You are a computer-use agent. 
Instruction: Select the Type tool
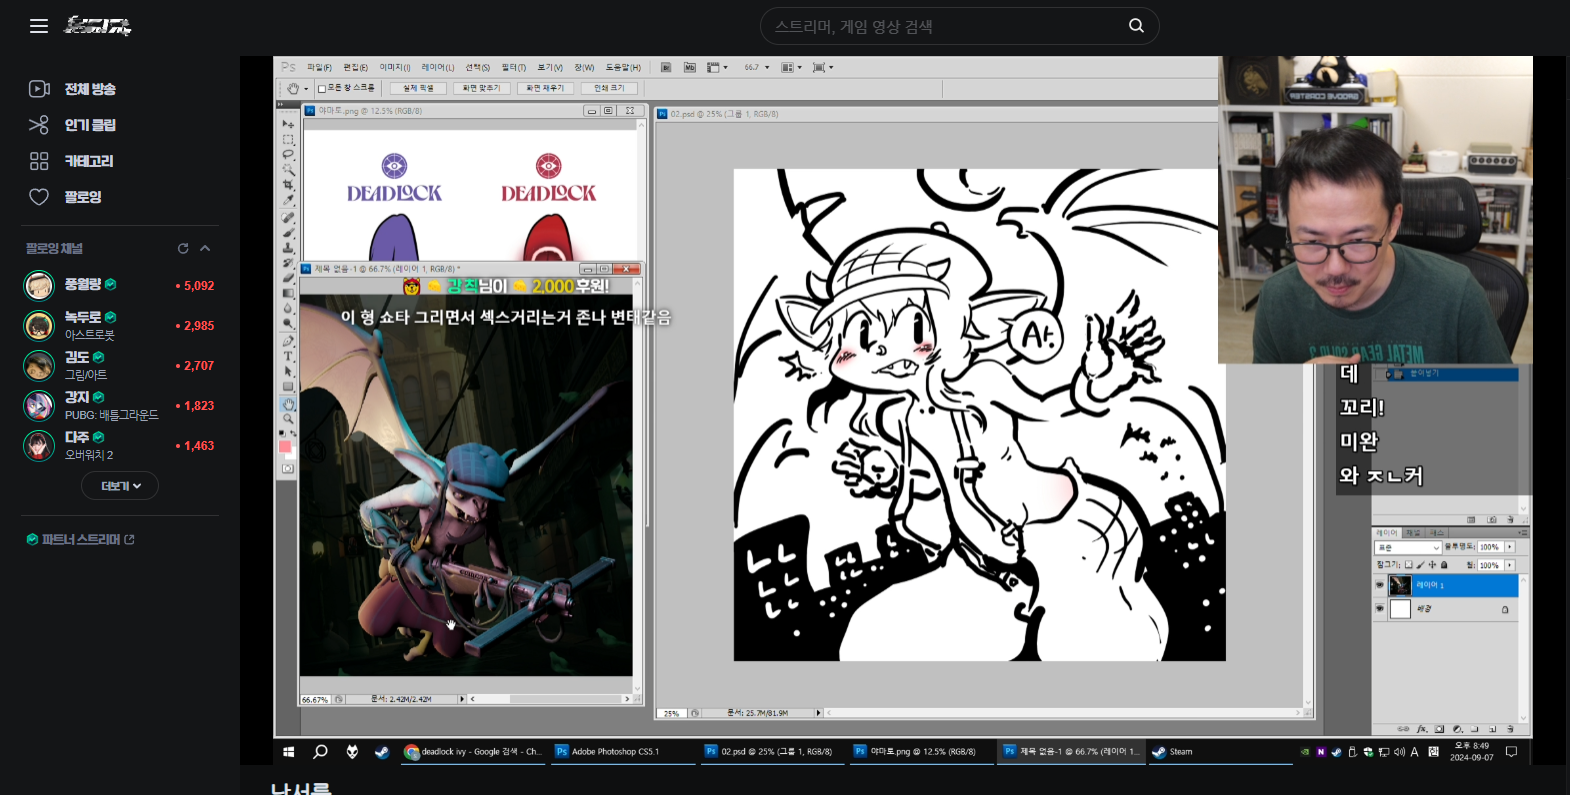288,355
